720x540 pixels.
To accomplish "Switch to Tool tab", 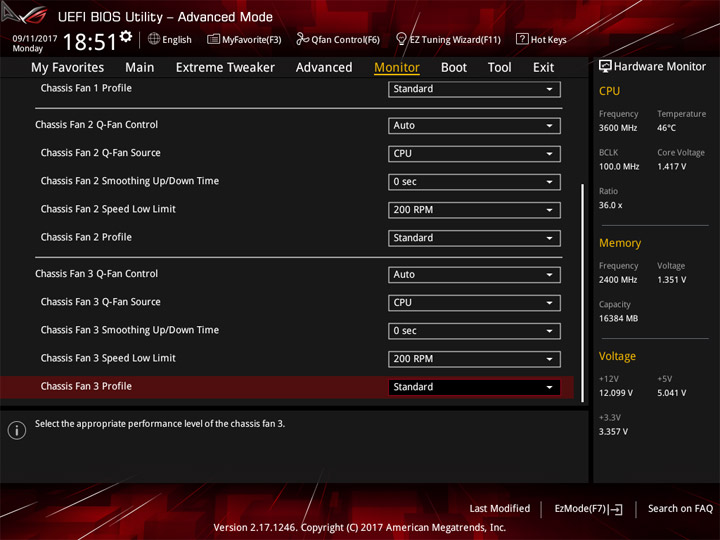I will (500, 68).
